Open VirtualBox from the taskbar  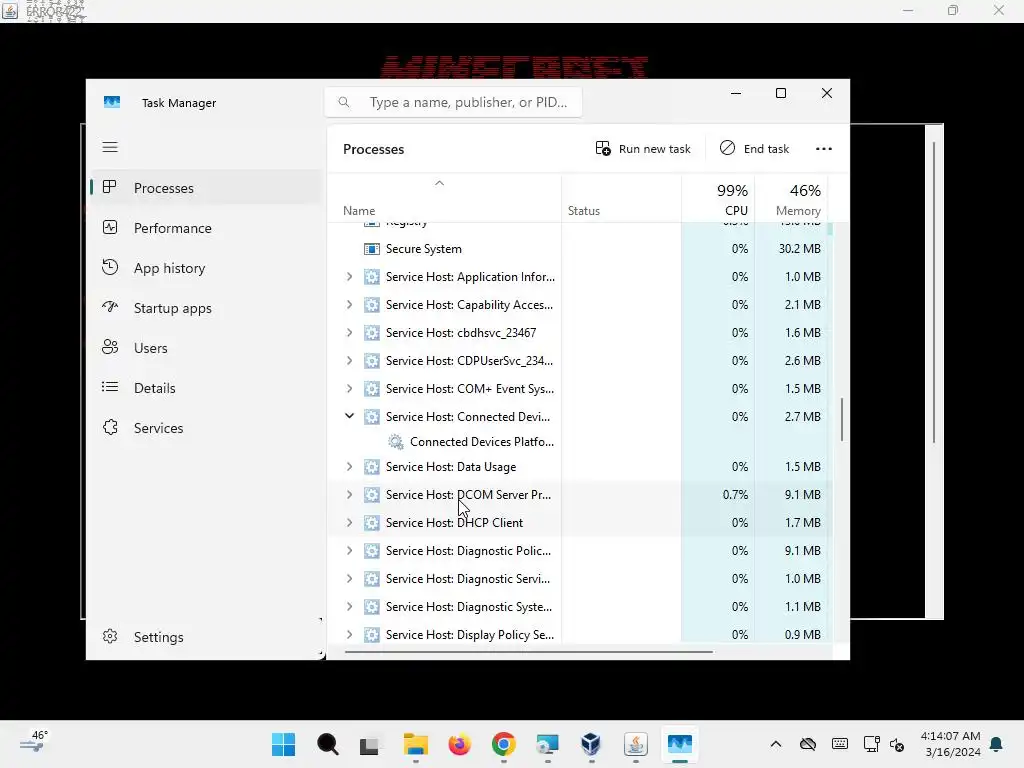click(x=591, y=744)
